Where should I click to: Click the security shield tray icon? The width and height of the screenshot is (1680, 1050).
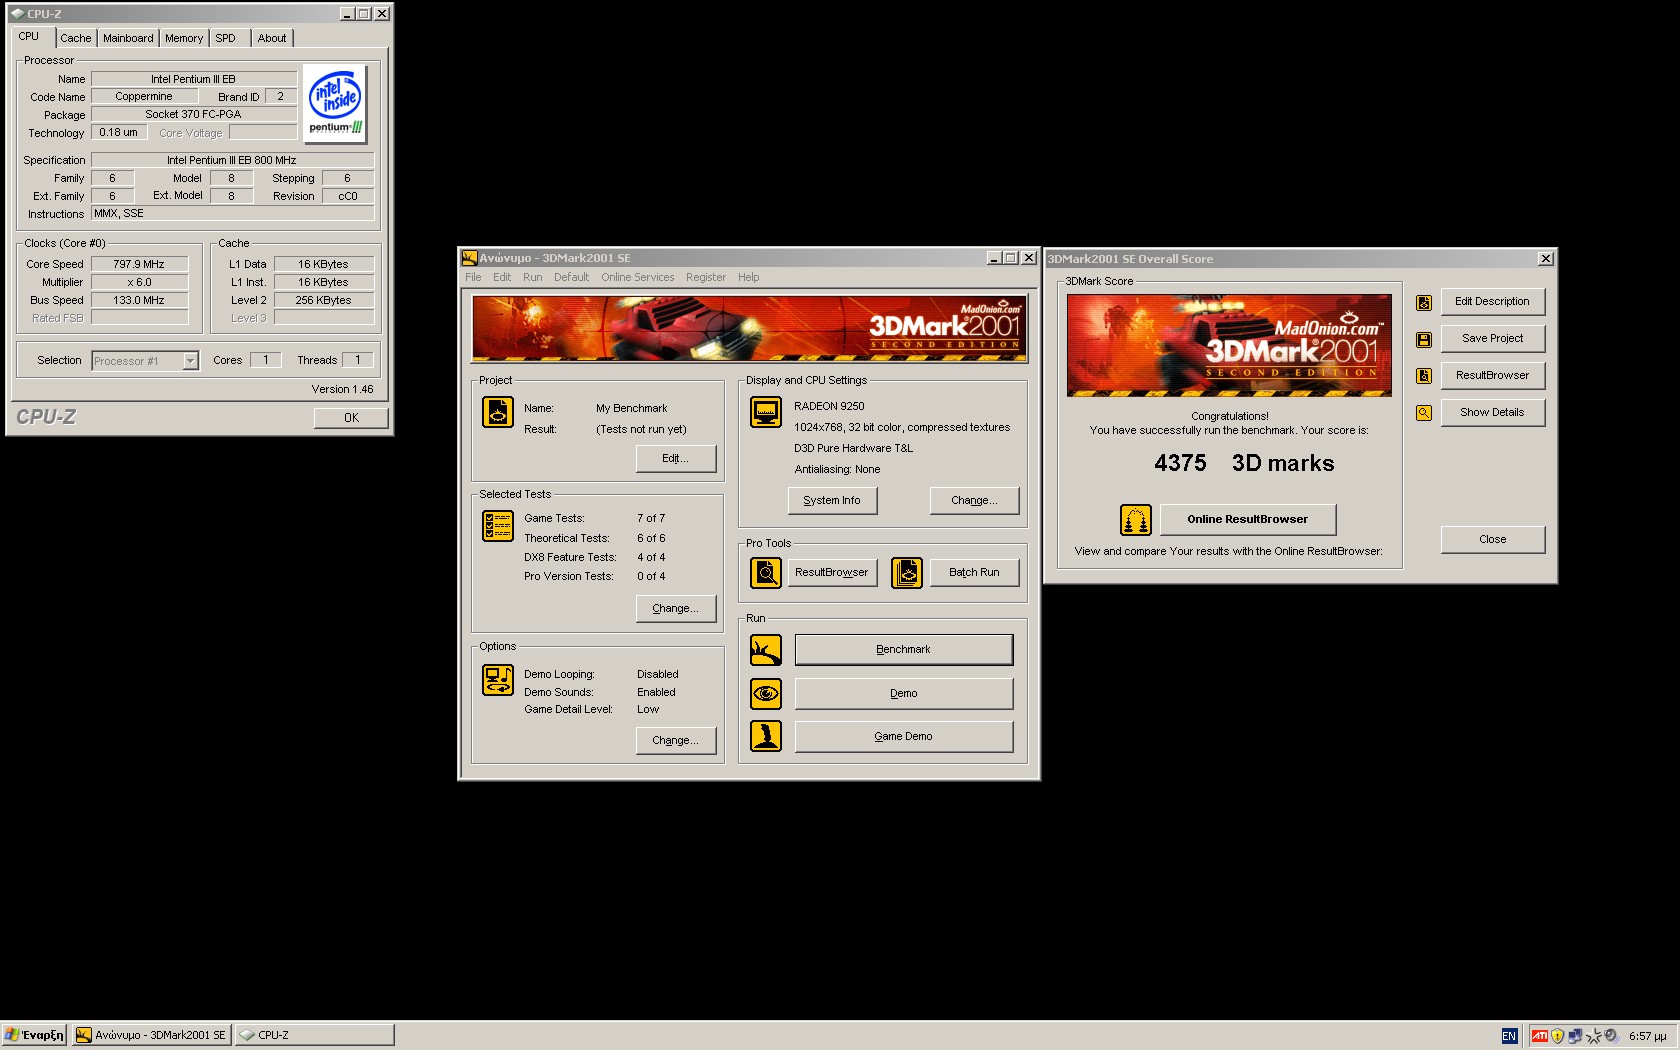[1557, 1036]
